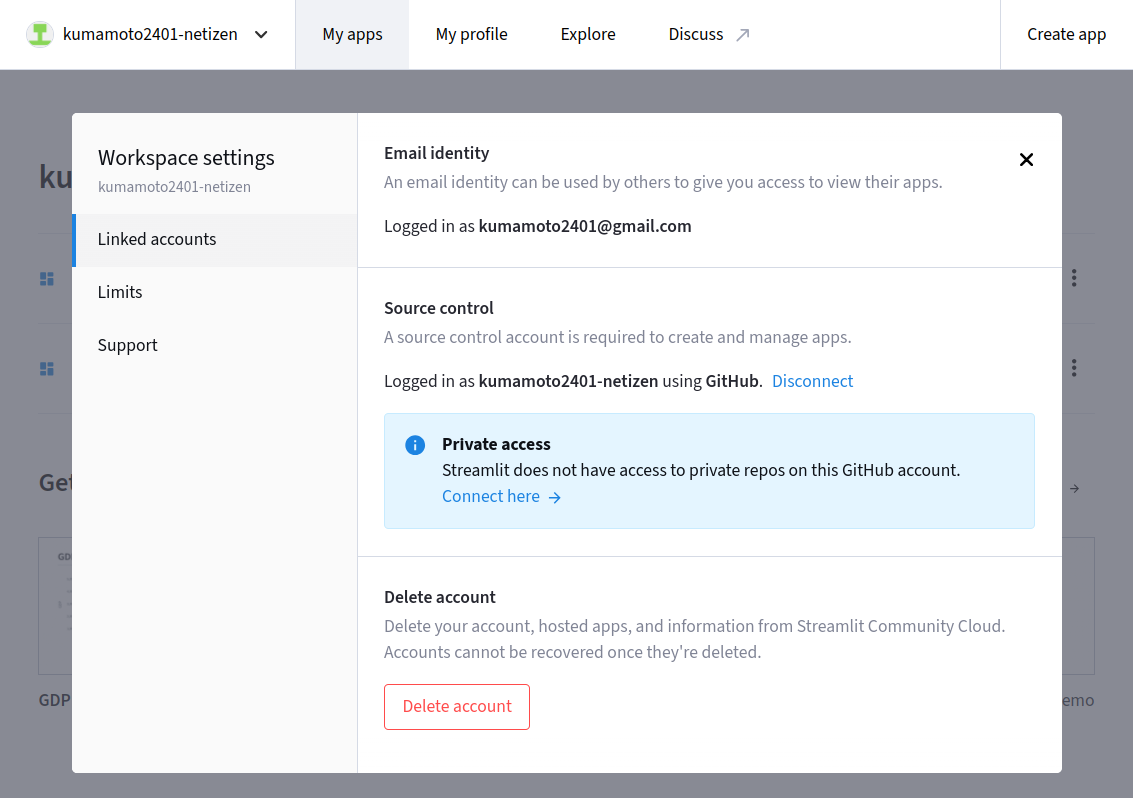Image resolution: width=1133 pixels, height=798 pixels.
Task: Click the Source control heading
Action: tap(439, 309)
